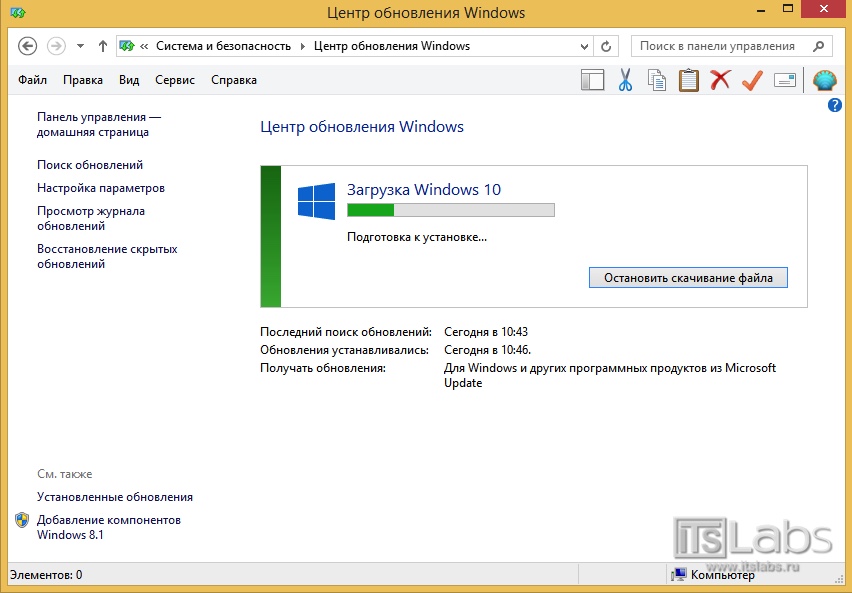Click the Сегодня в 10:46 value
The width and height of the screenshot is (852, 593).
point(487,350)
